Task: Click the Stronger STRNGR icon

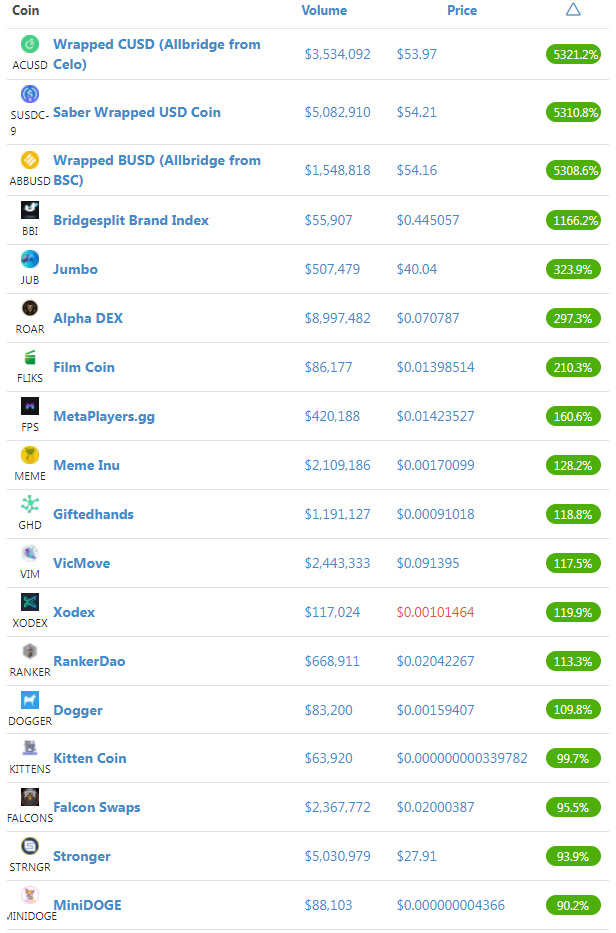Action: coord(30,846)
